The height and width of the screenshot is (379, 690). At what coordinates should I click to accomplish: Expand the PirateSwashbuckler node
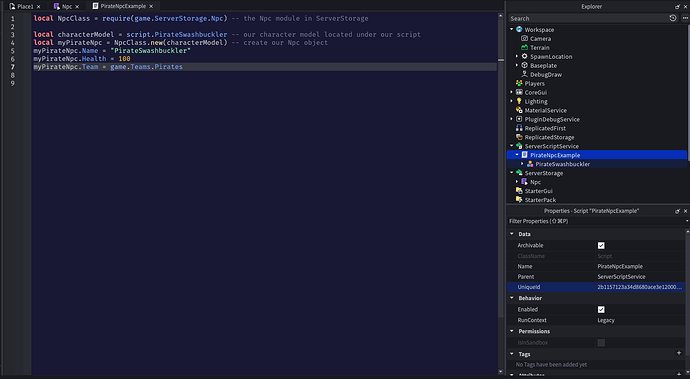click(x=522, y=164)
